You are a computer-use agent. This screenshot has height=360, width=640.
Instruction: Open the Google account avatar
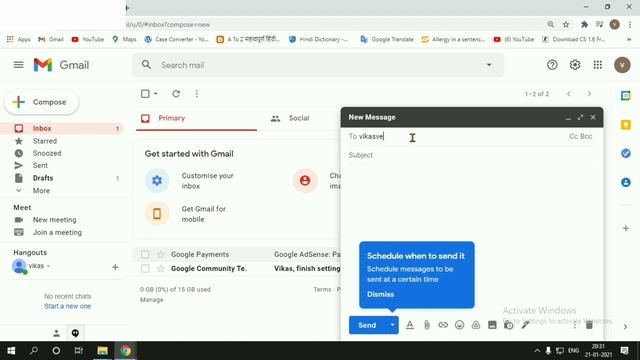[x=622, y=65]
